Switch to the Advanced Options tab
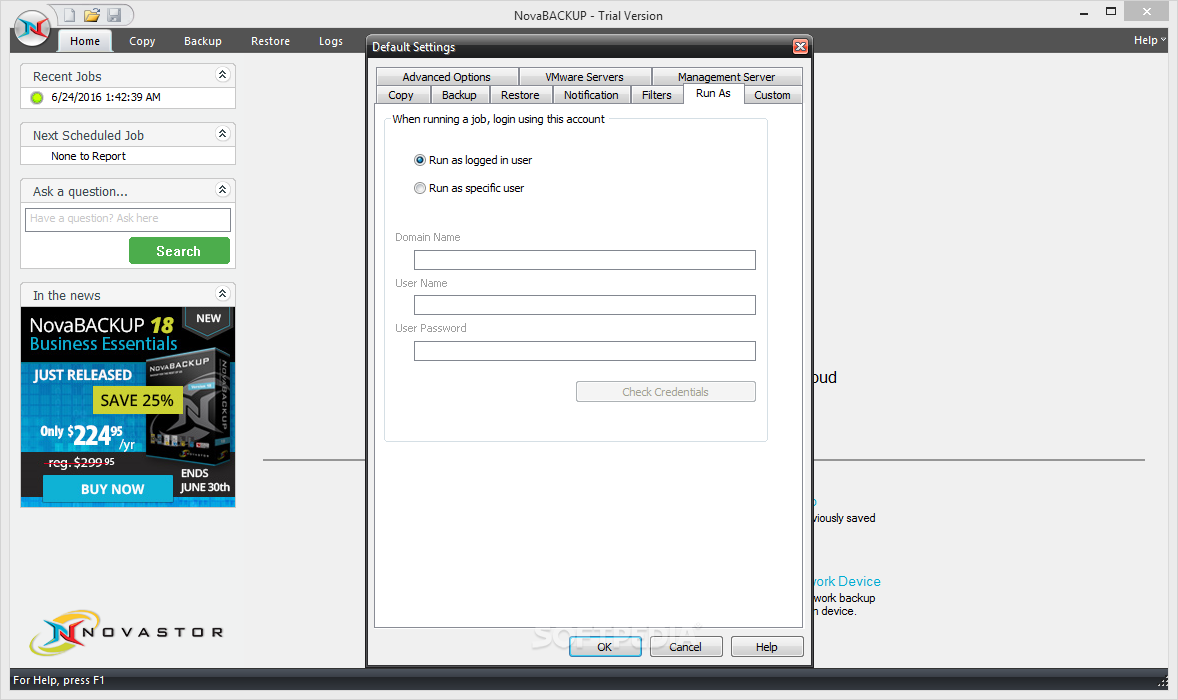The image size is (1178, 700). 446,77
